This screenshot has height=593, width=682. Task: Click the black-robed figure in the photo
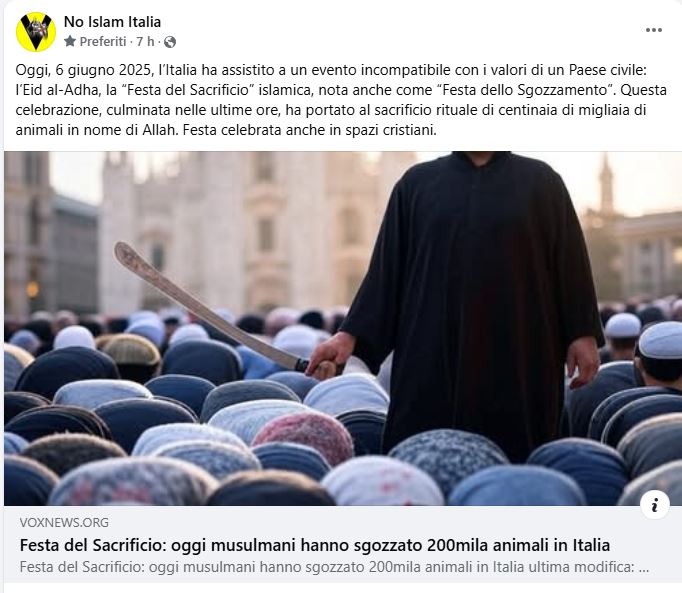pyautogui.click(x=473, y=305)
